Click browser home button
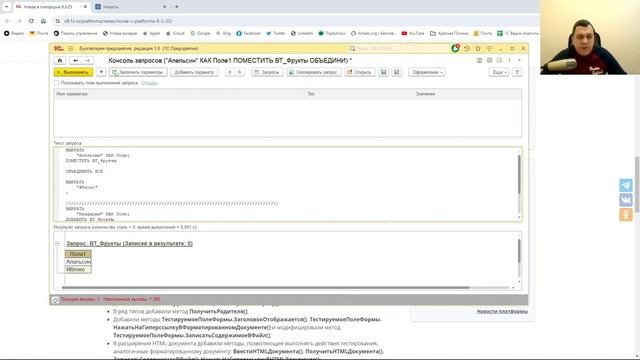The image size is (640, 360). 43,21
